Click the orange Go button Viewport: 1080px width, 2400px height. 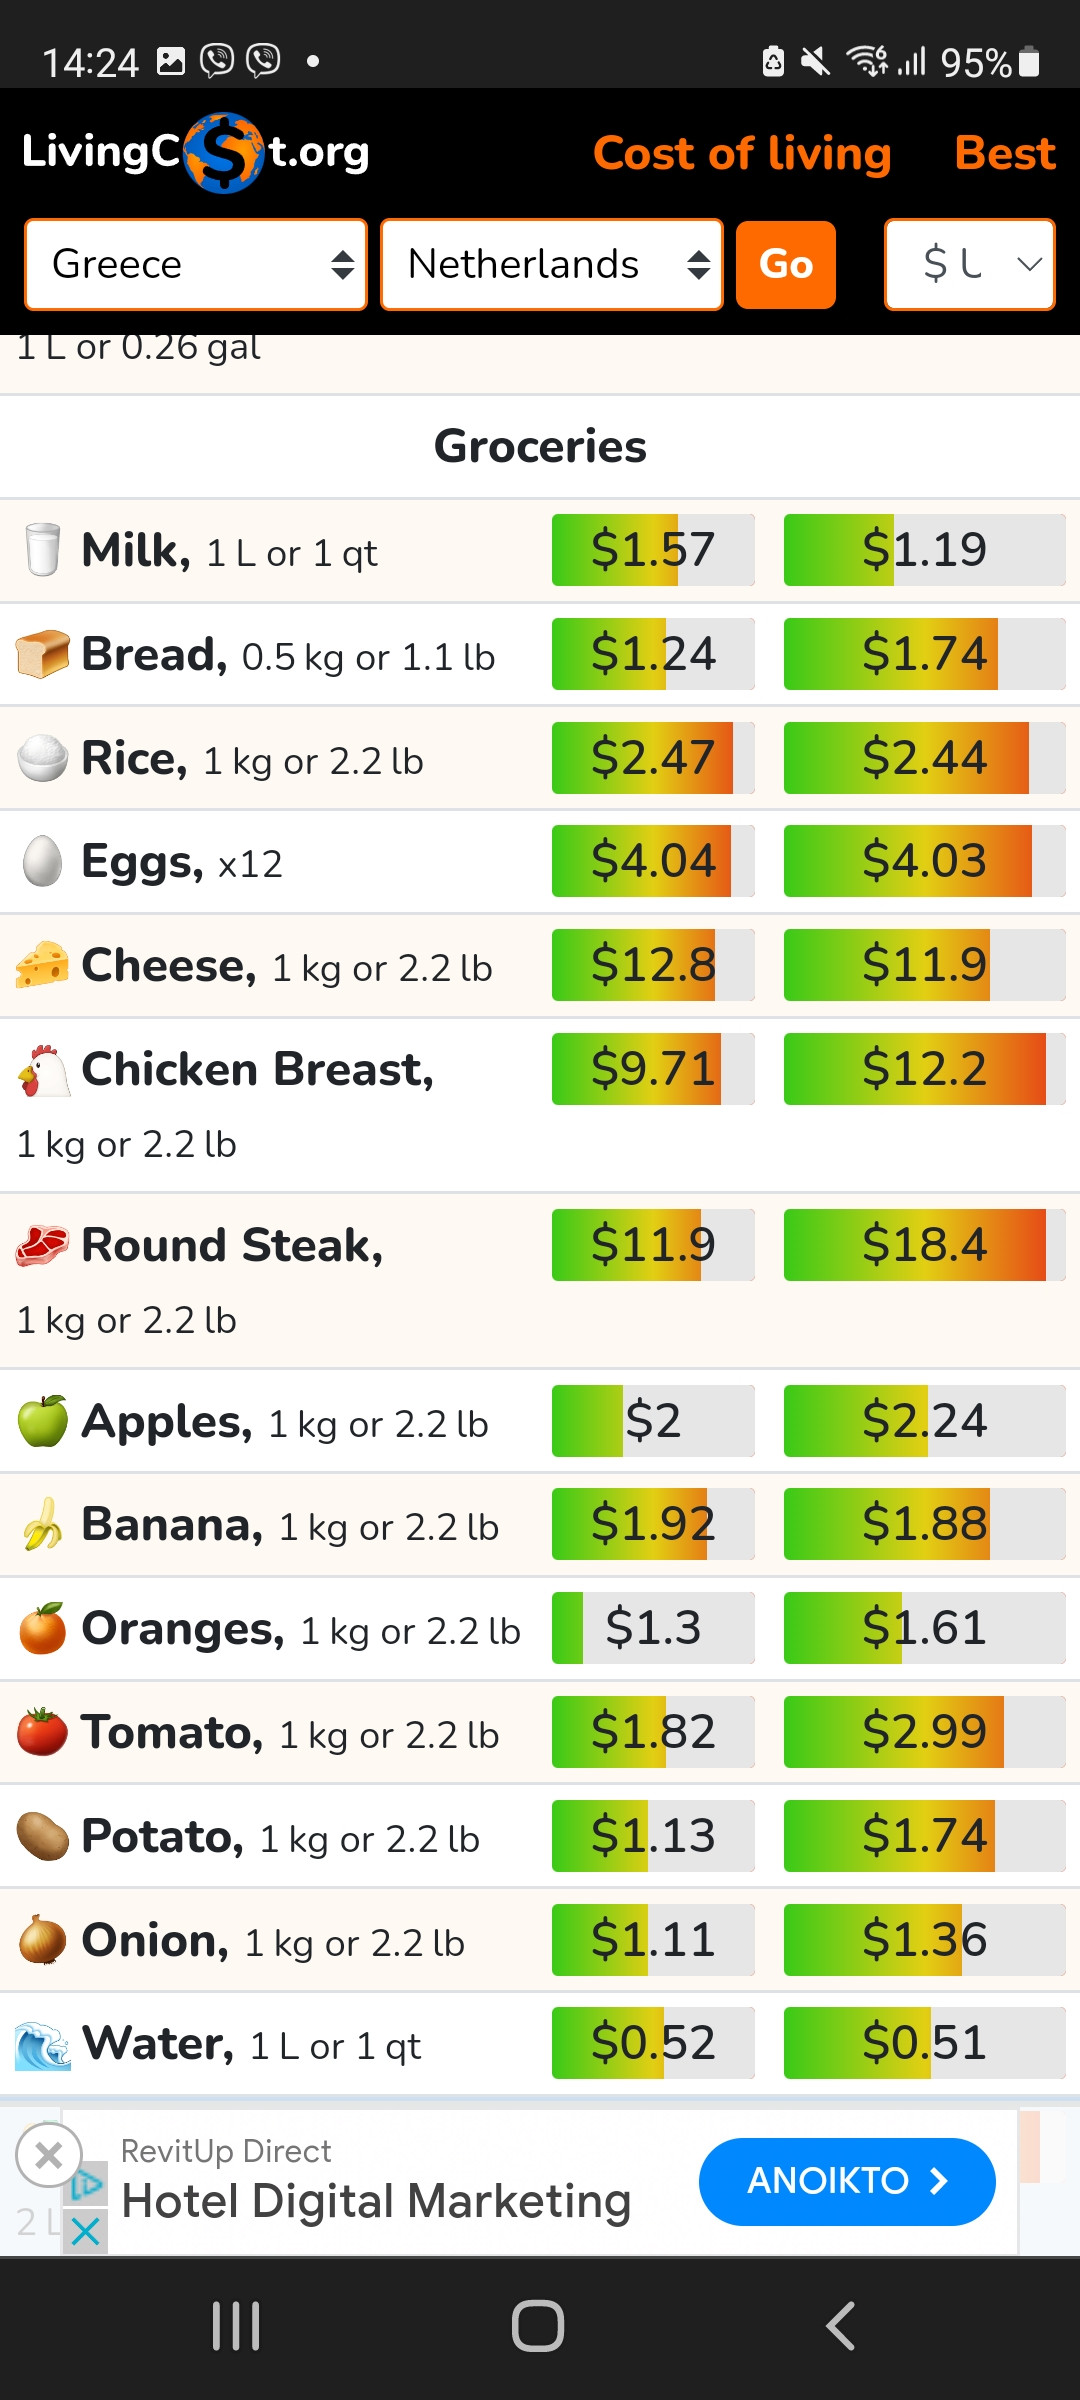click(786, 265)
